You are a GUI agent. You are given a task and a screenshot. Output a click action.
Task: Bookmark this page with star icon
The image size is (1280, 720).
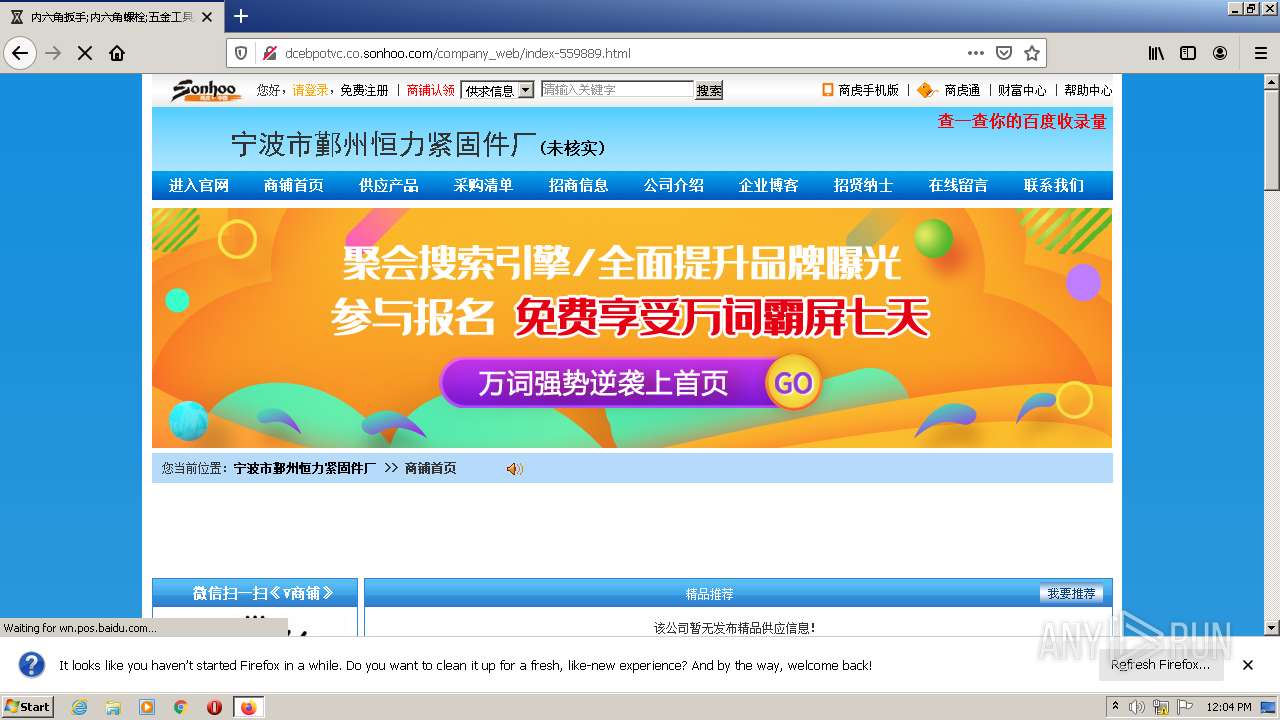[1032, 53]
